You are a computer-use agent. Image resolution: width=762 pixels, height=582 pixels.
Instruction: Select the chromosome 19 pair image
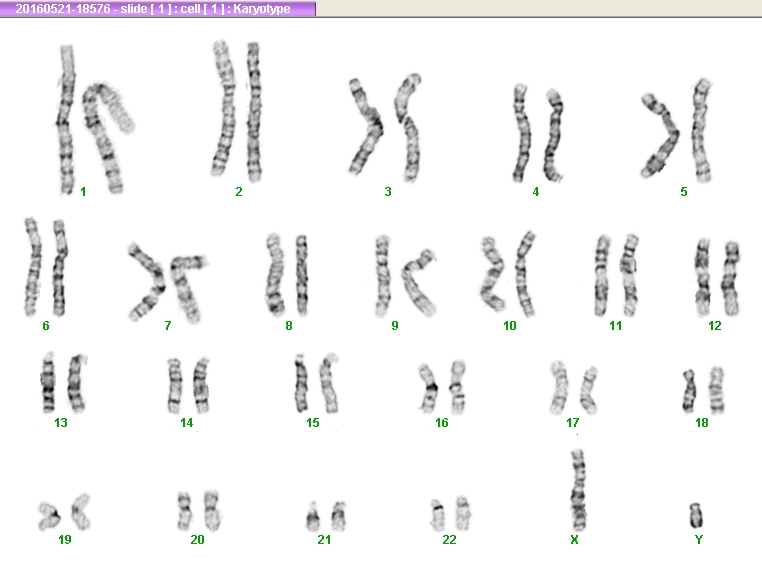(x=64, y=512)
